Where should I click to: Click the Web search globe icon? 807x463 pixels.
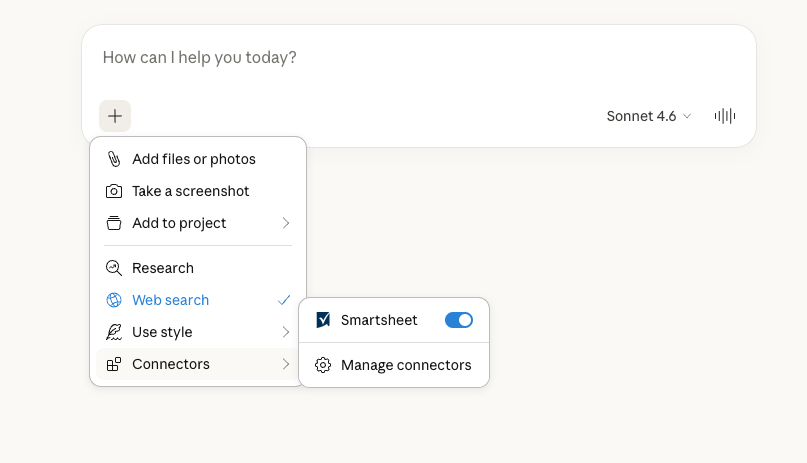[114, 300]
